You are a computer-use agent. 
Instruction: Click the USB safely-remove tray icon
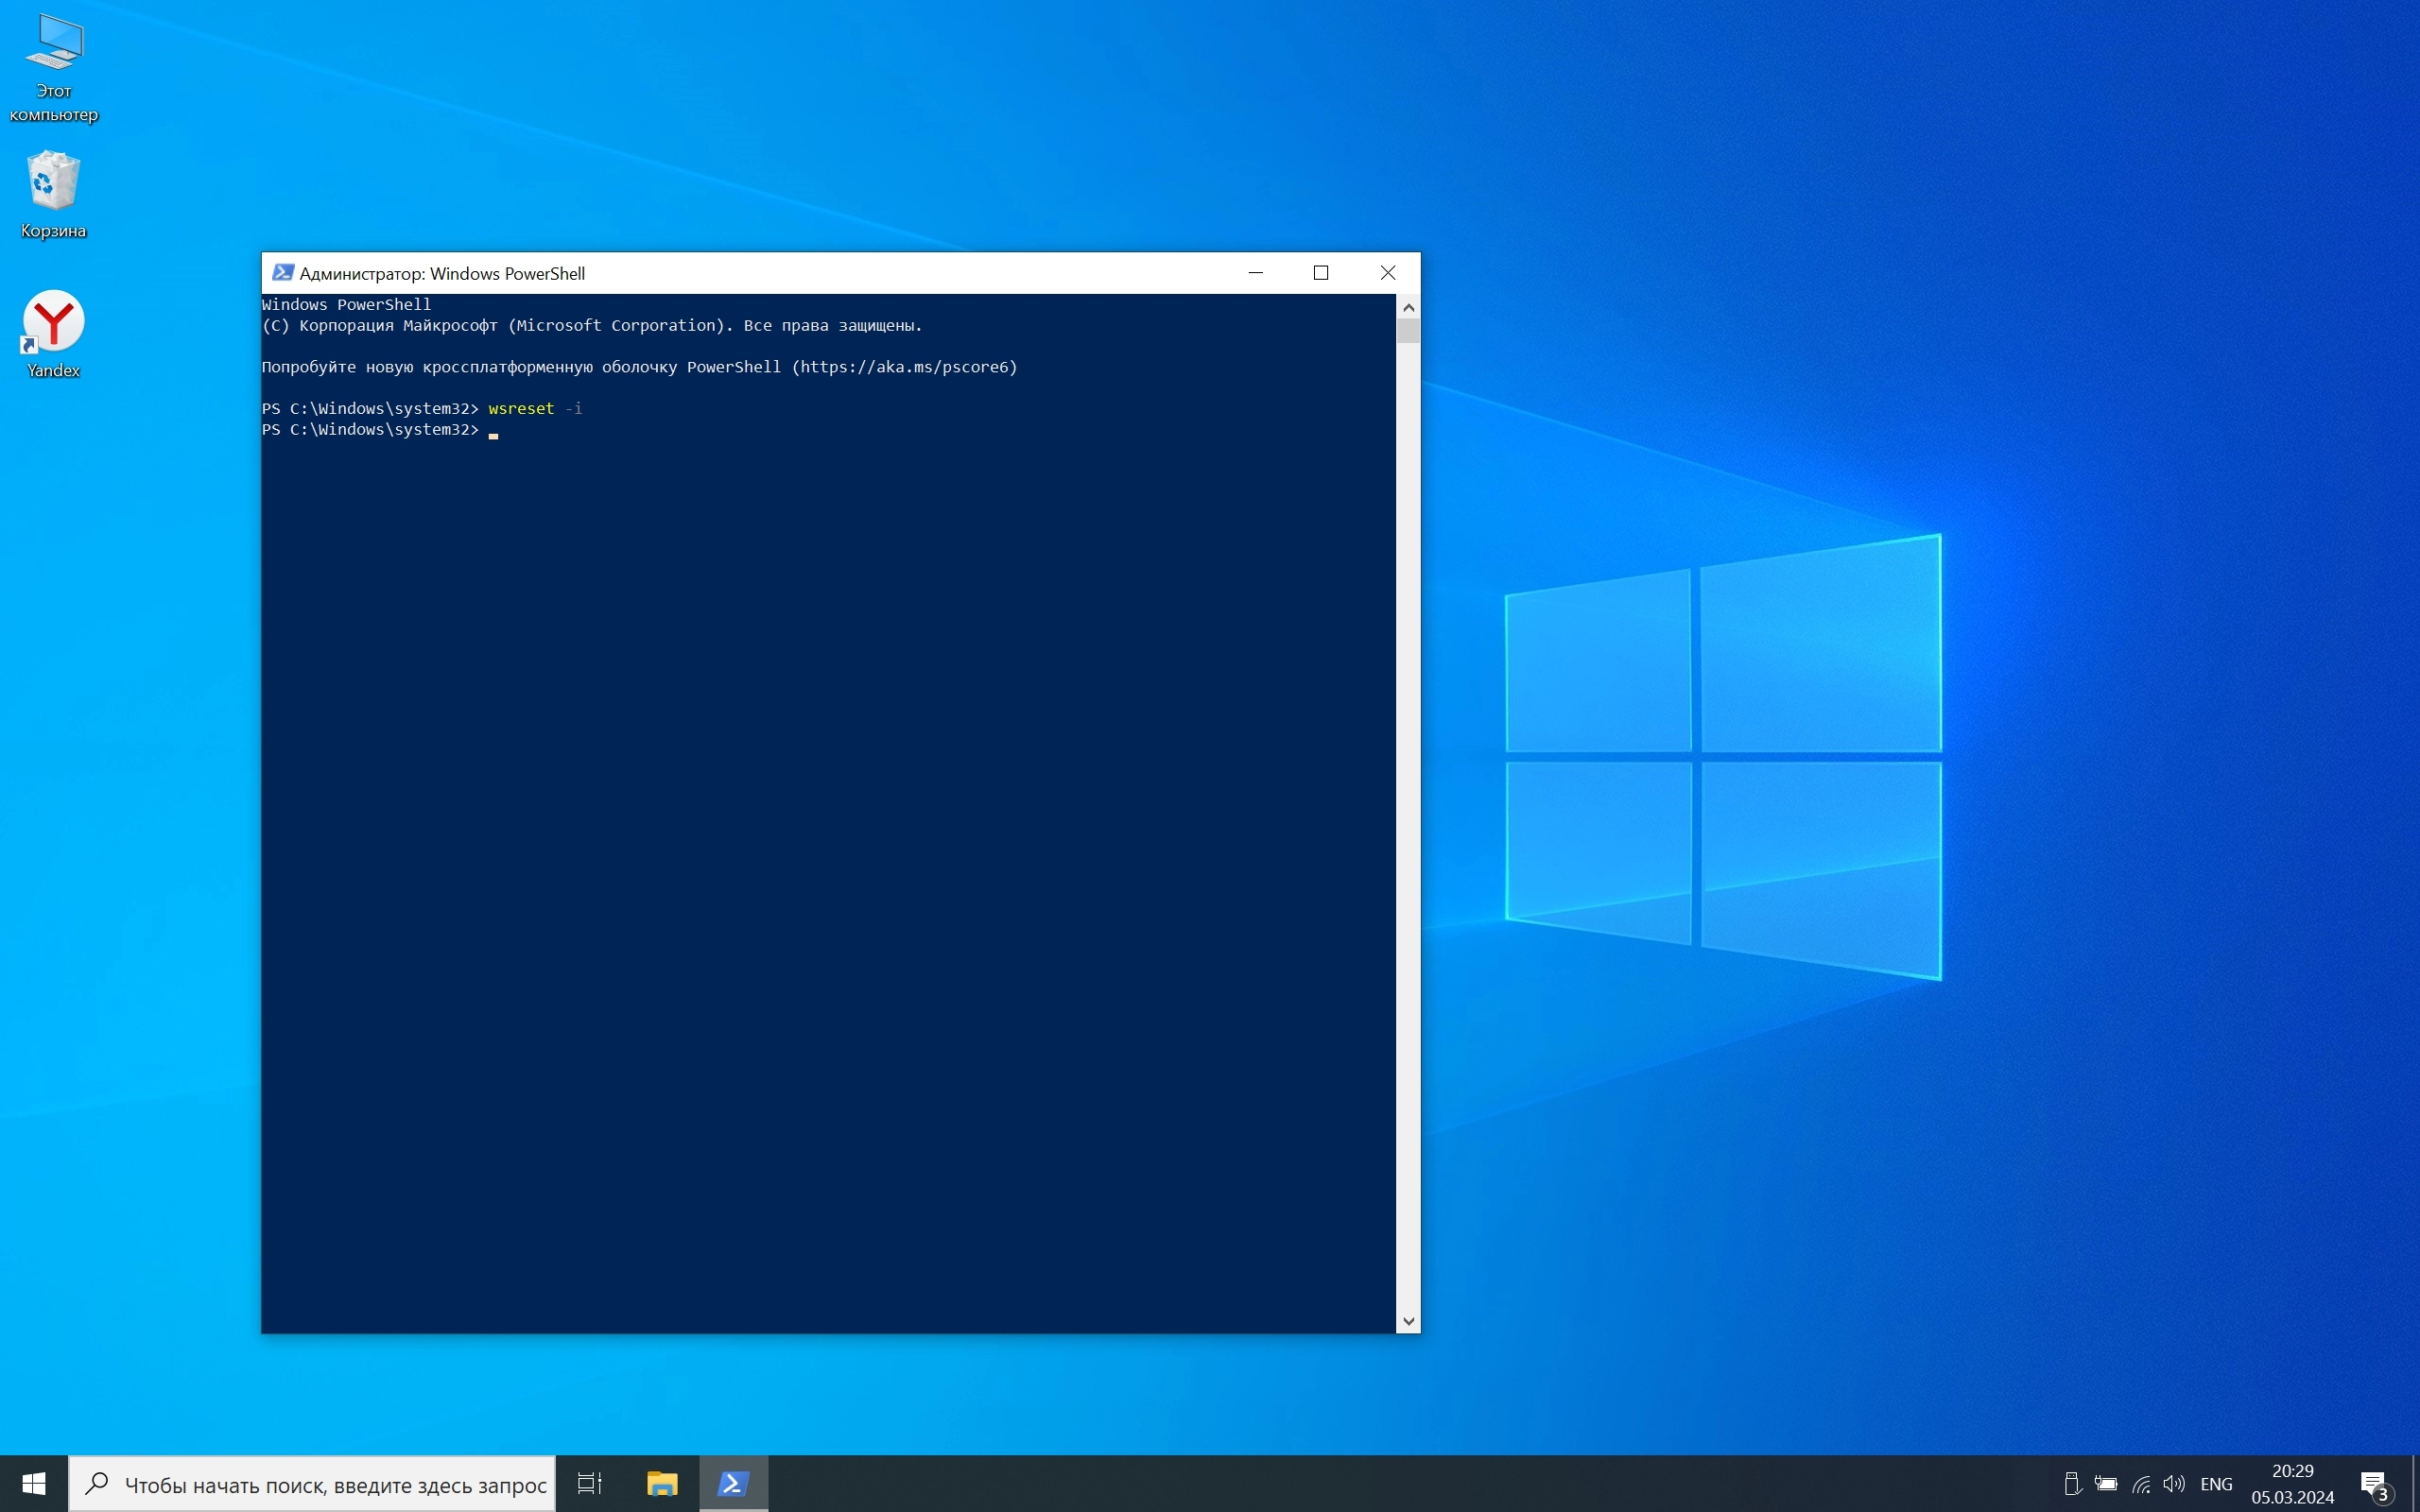coord(2072,1484)
